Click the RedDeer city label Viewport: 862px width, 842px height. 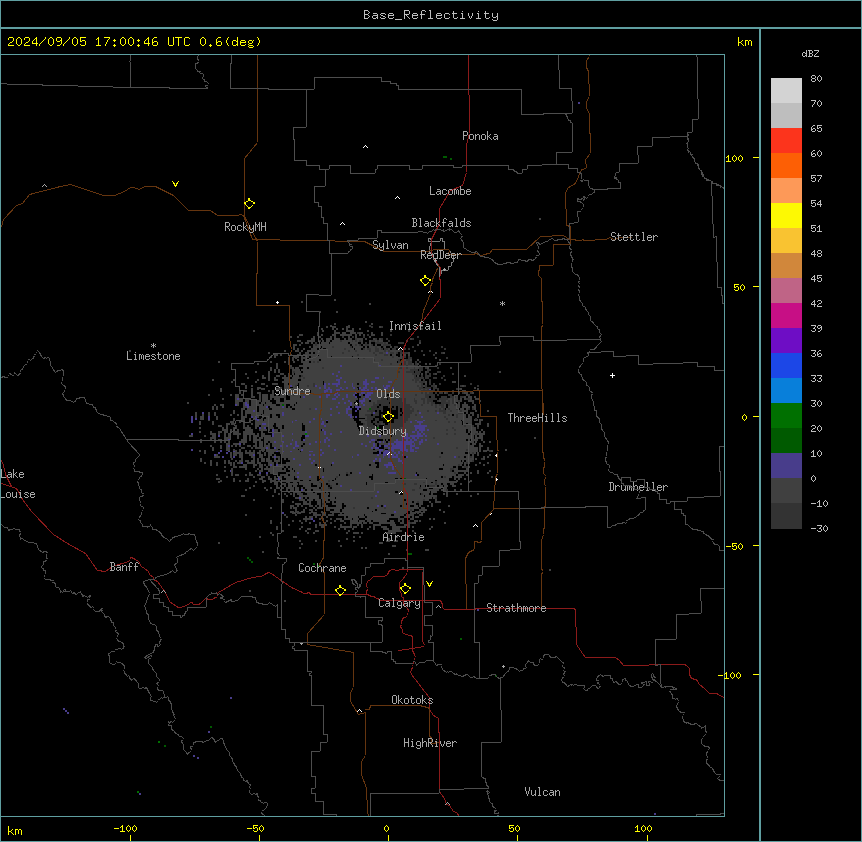coord(441,255)
